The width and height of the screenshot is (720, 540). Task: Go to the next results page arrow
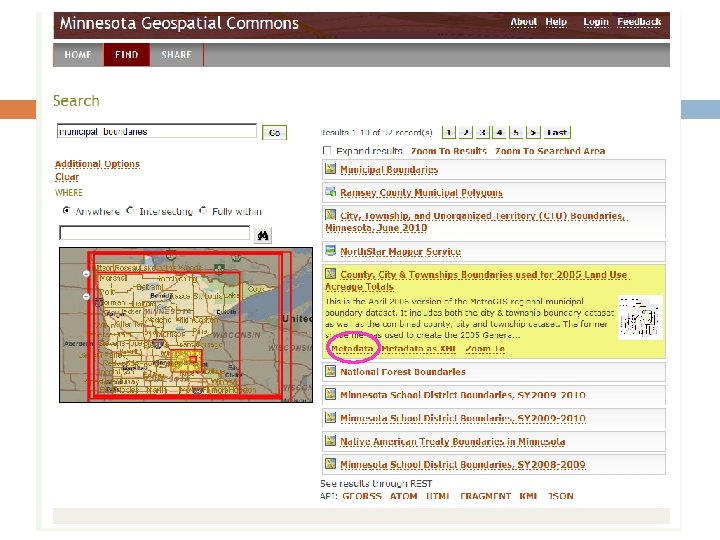(533, 132)
